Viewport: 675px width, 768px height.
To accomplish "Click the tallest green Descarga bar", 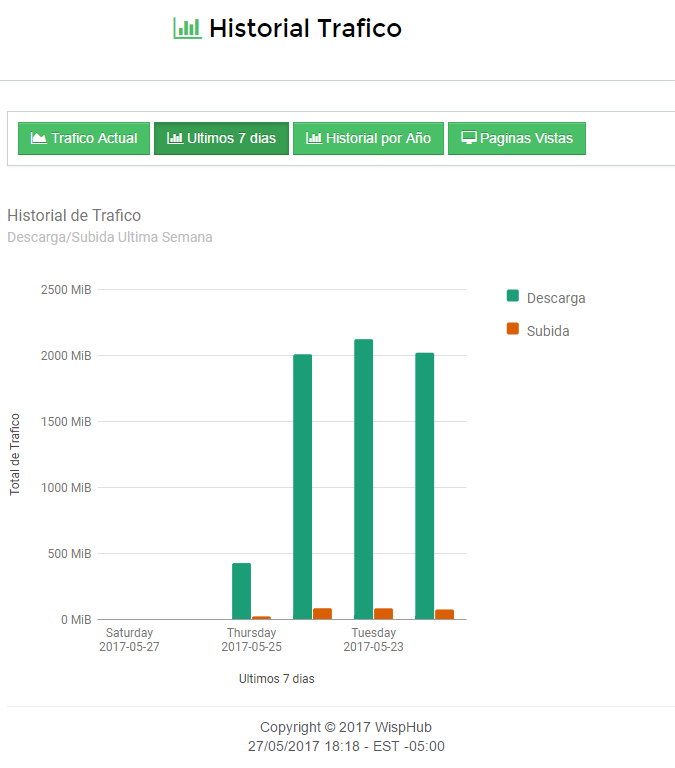I will [x=363, y=480].
